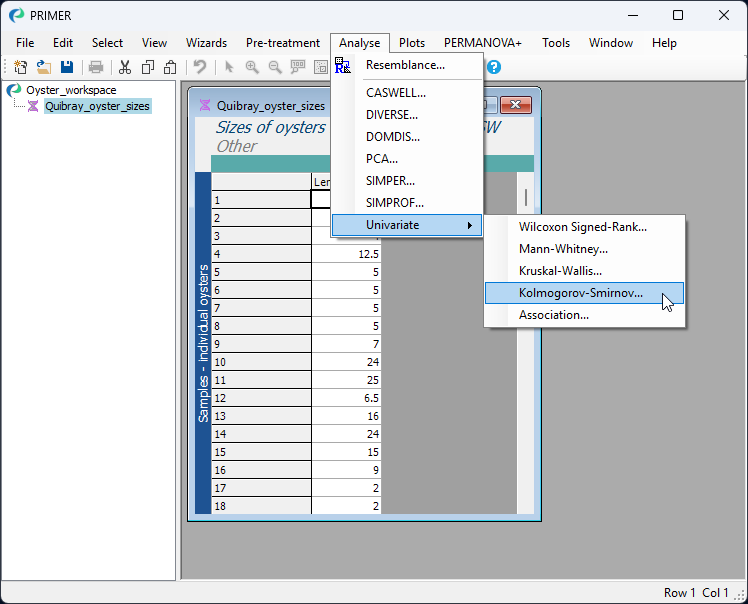748x604 pixels.
Task: Select Kolmogorov-Smirnov from the Univariate submenu
Action: (x=581, y=293)
